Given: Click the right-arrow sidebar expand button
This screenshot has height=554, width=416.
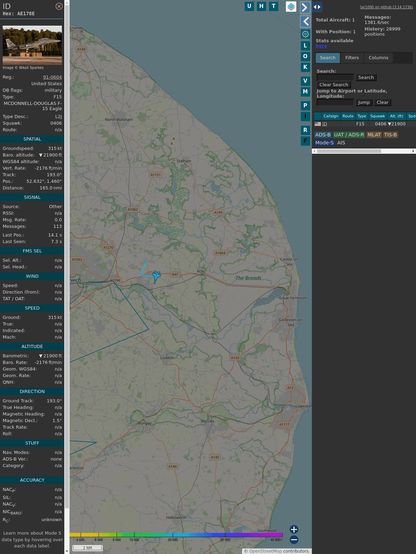Looking at the screenshot, I should click(305, 7).
